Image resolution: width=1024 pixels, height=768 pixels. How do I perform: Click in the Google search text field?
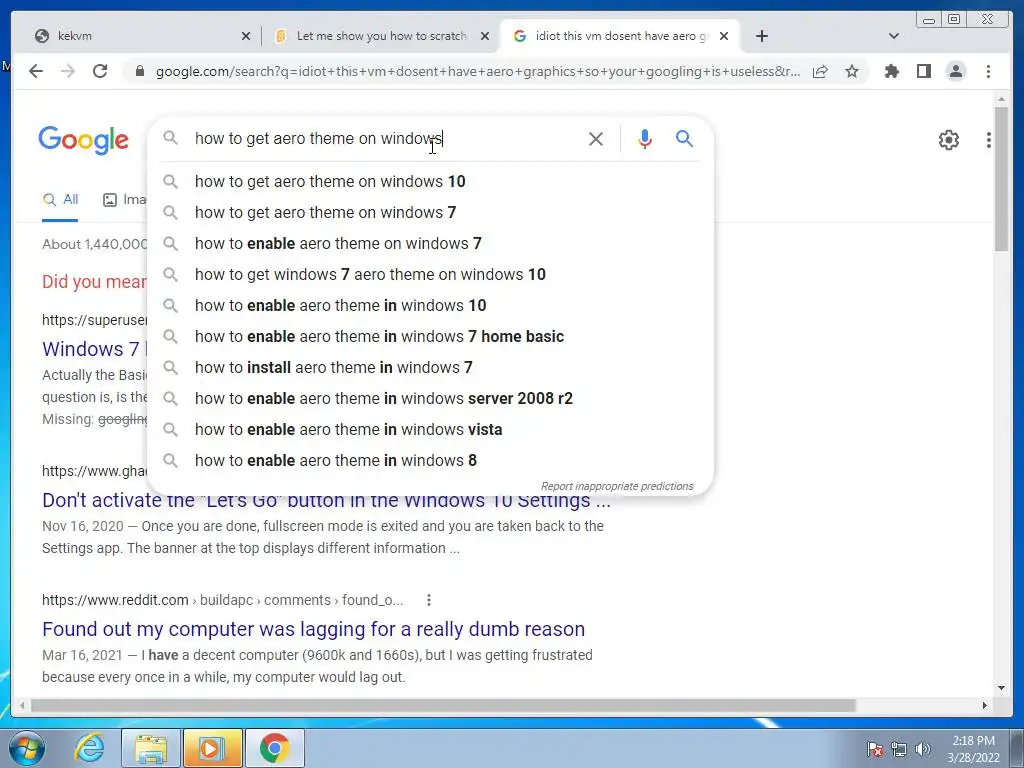[385, 138]
